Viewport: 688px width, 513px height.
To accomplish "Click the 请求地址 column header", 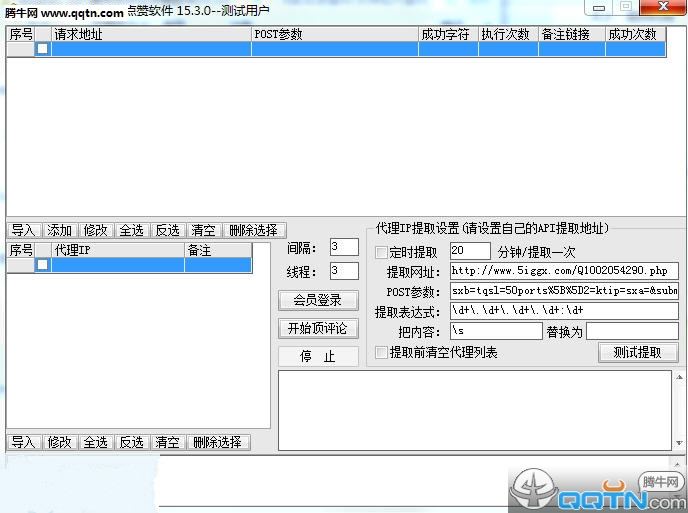I will coord(151,34).
